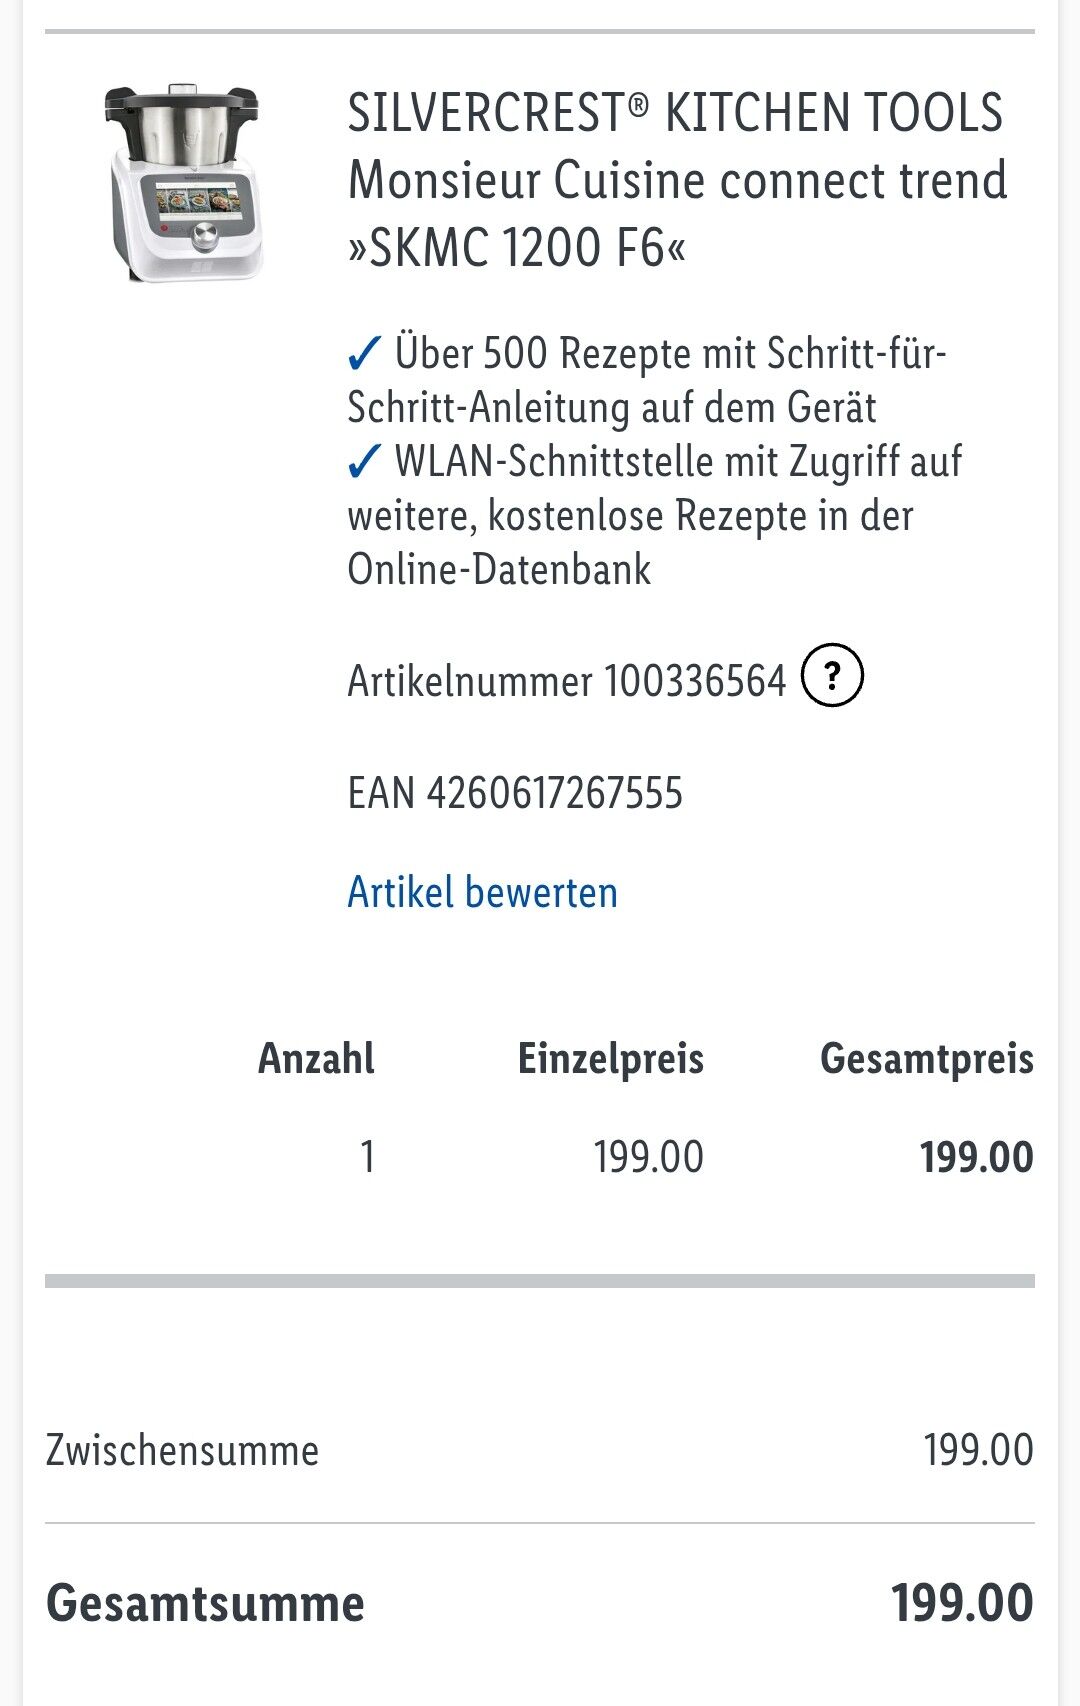
Task: Click the Zwischensumme label
Action: (182, 1450)
